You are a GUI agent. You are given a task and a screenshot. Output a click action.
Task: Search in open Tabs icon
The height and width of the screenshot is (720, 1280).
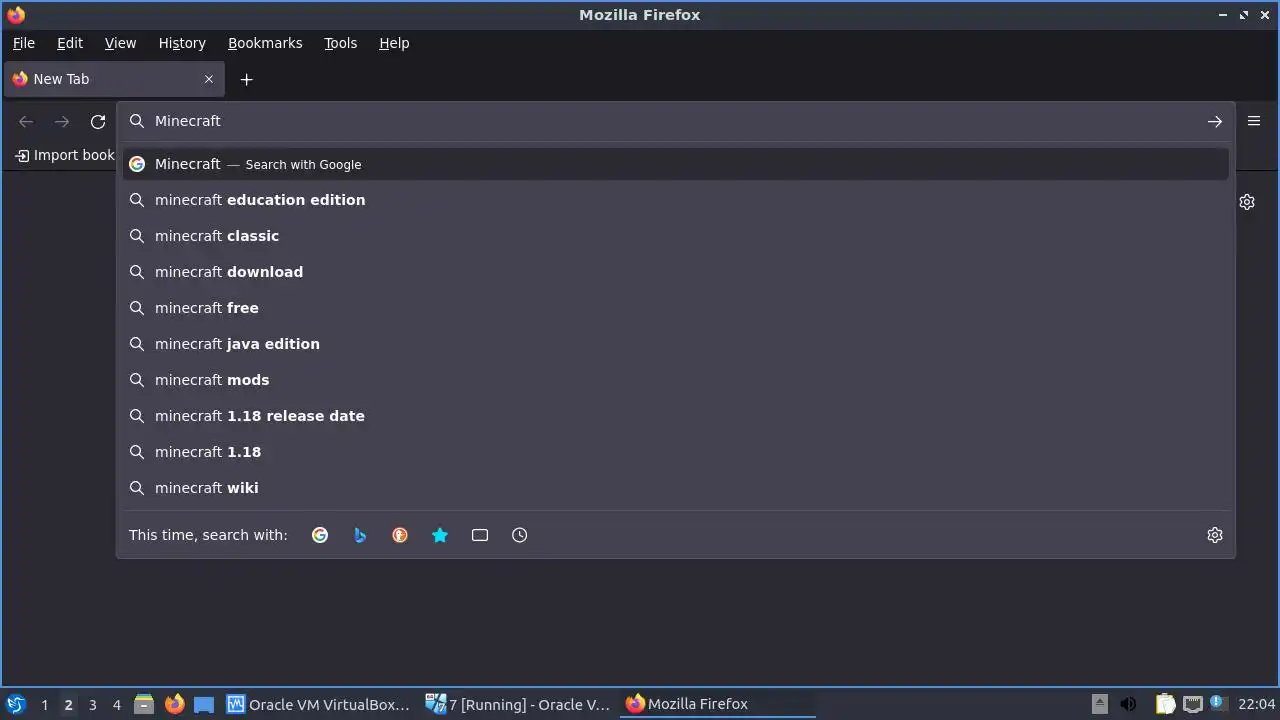pyautogui.click(x=480, y=535)
